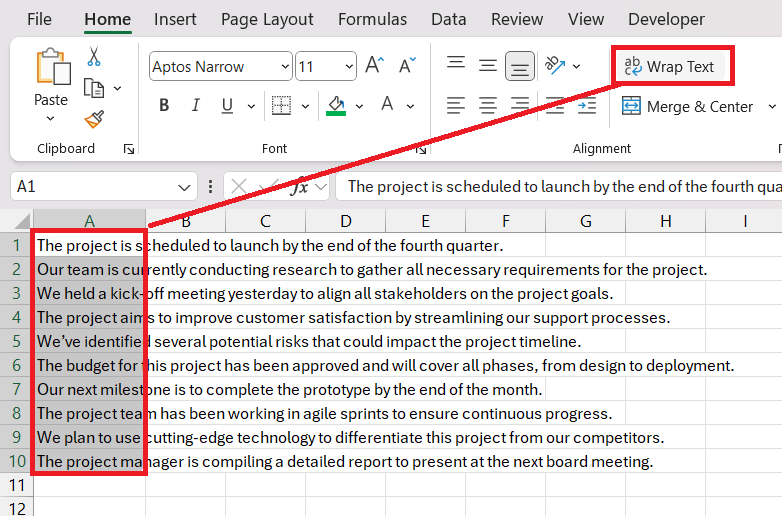Click Merge & Center button
The image size is (782, 516).
pos(687,106)
